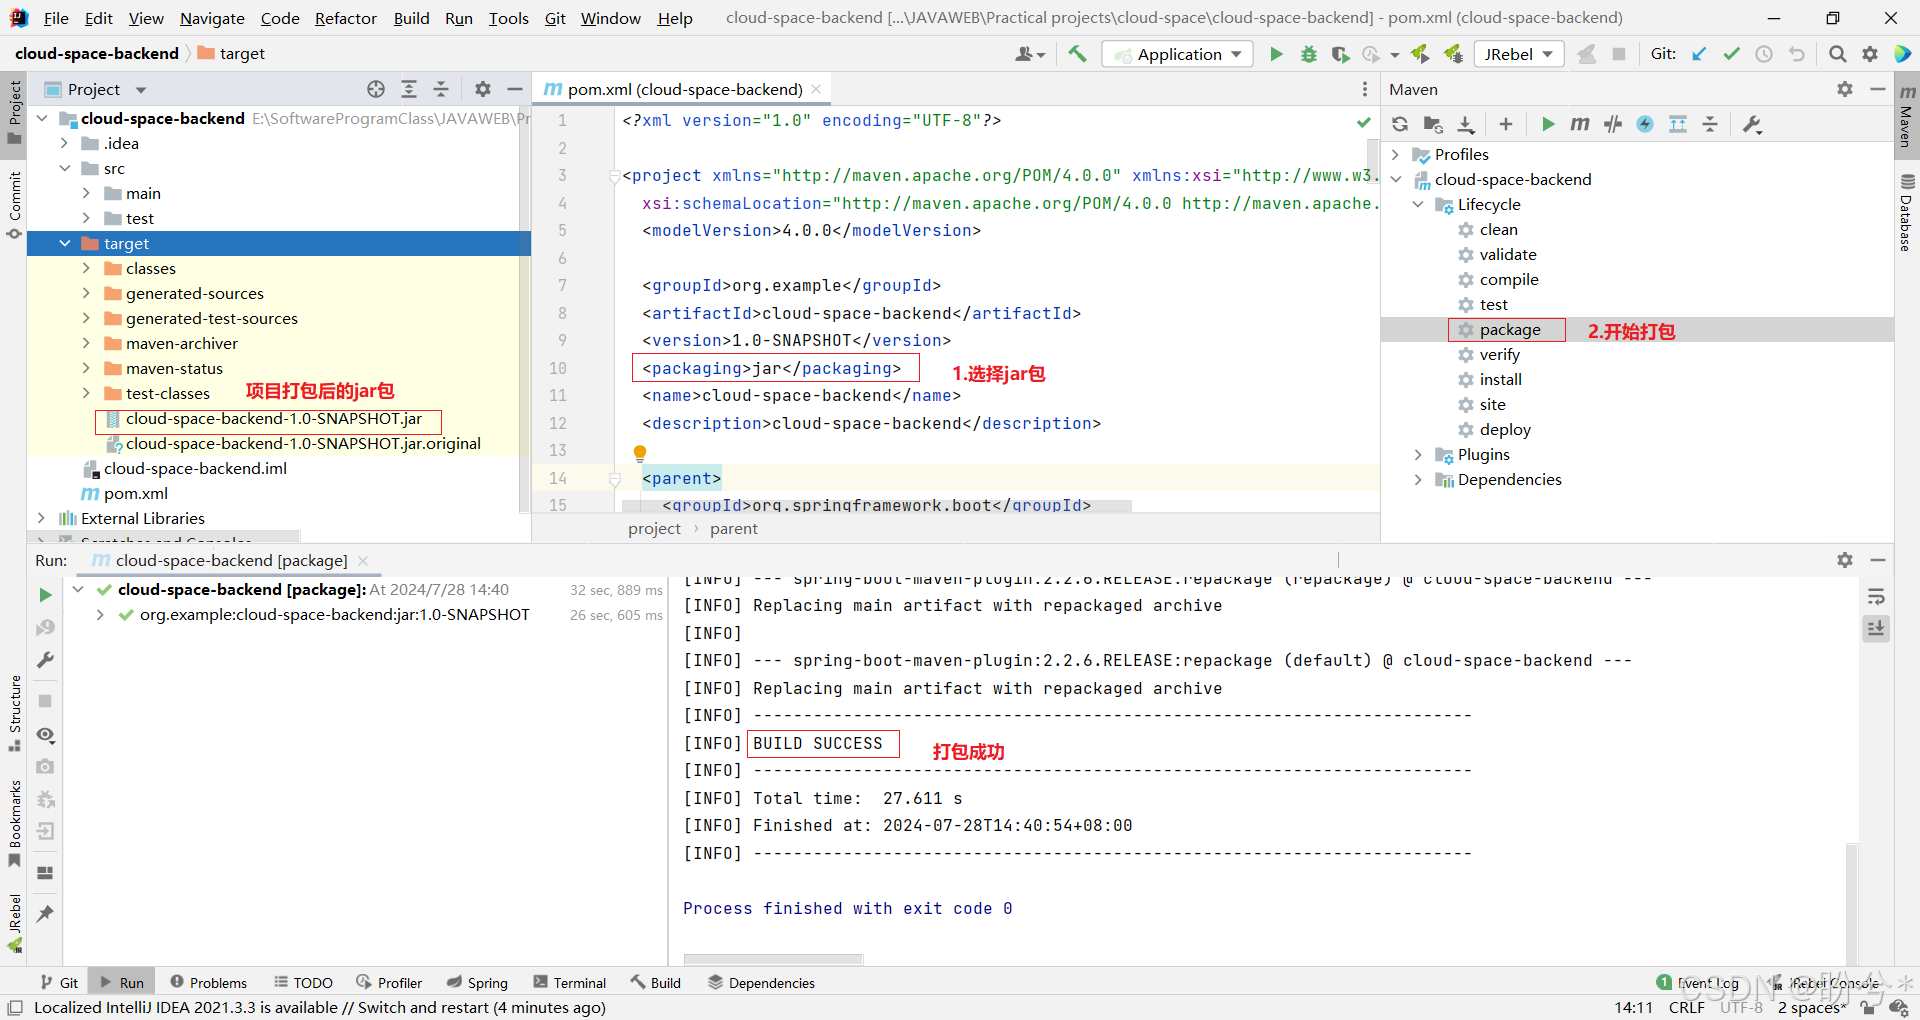1920x1020 pixels.
Task: Start debugging with the bug icon
Action: (1308, 54)
